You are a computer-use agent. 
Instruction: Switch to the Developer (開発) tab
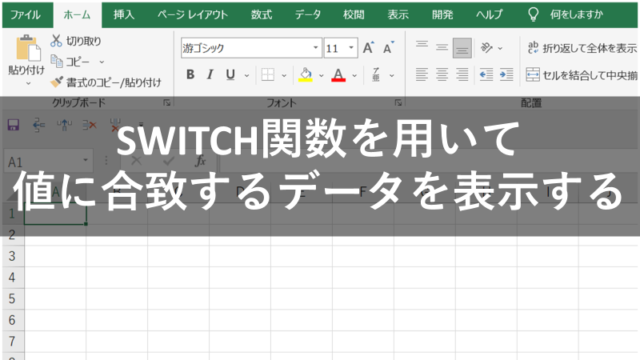coord(442,15)
